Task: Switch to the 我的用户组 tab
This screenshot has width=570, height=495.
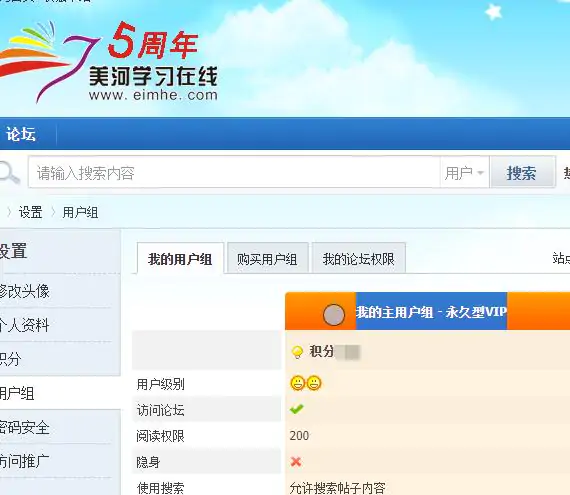Action: [180, 259]
